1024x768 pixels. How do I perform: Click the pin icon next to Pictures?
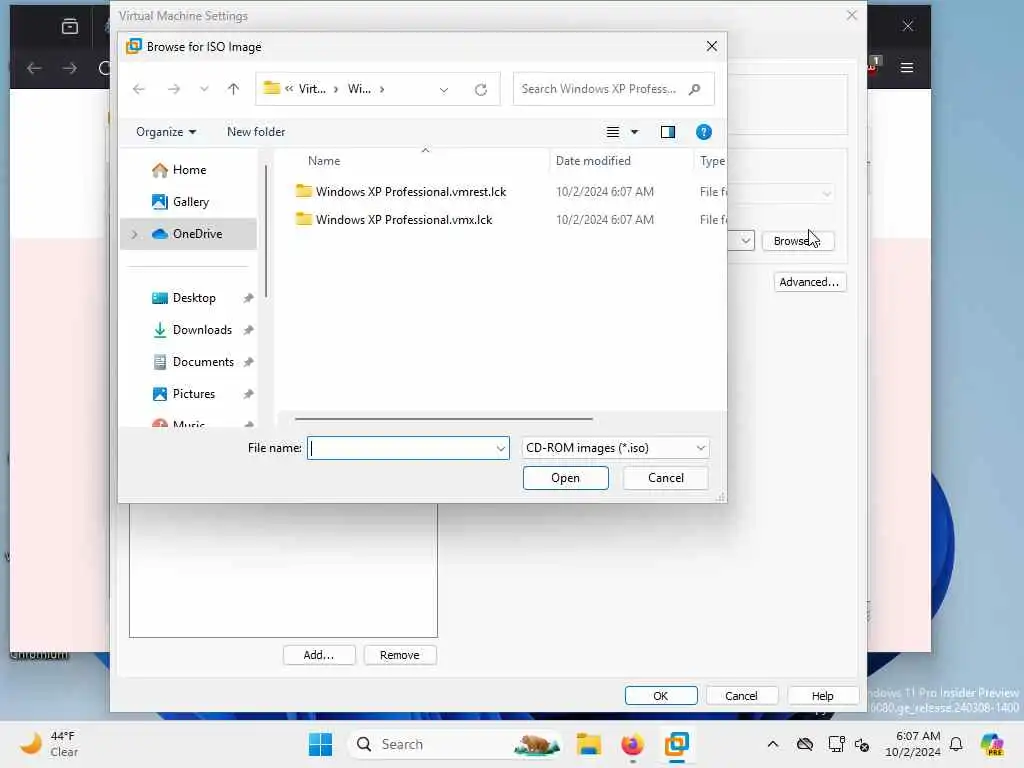tap(248, 394)
